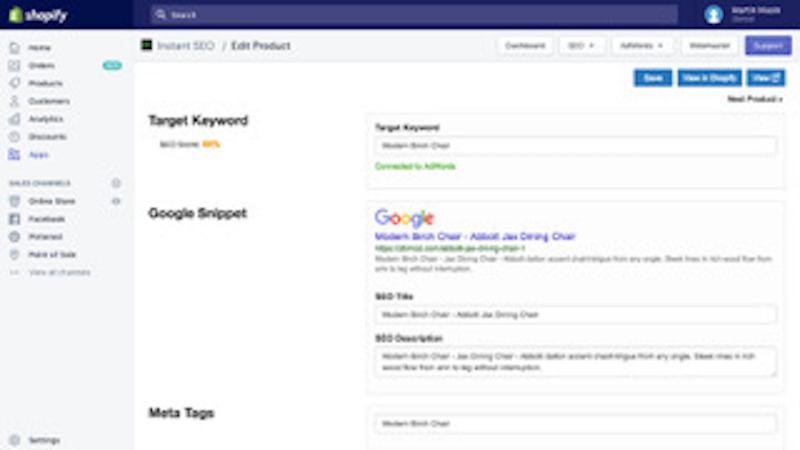Go to Discounts in sidebar
Viewport: 800px width, 450px height.
pos(47,137)
